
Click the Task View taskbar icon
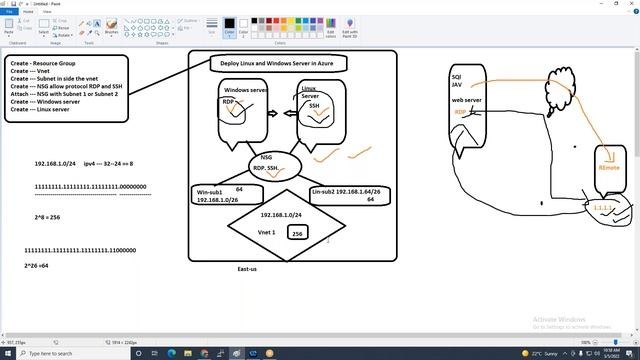coord(155,353)
